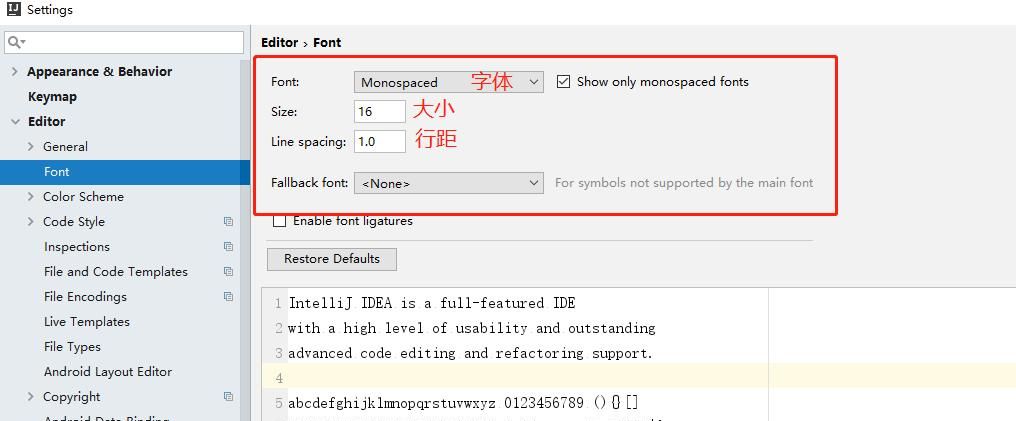The height and width of the screenshot is (421, 1016).
Task: Click the project-level icon beside Copyright
Action: pyautogui.click(x=228, y=396)
